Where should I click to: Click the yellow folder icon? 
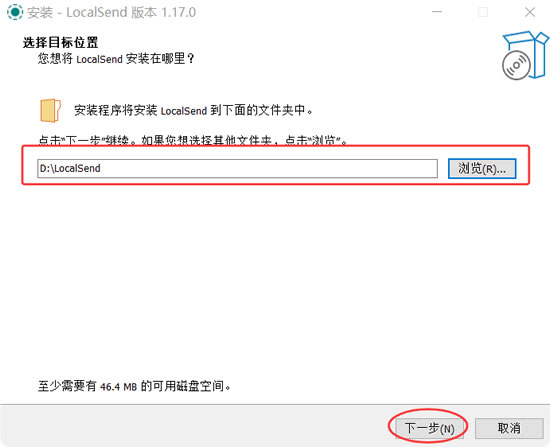click(51, 110)
